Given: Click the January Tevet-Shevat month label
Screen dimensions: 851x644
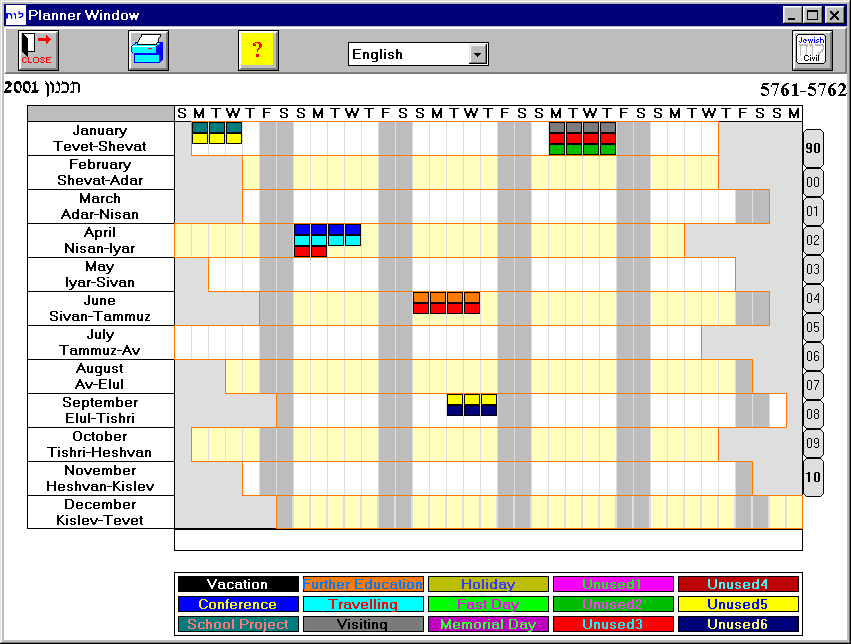Looking at the screenshot, I should click(x=99, y=137).
